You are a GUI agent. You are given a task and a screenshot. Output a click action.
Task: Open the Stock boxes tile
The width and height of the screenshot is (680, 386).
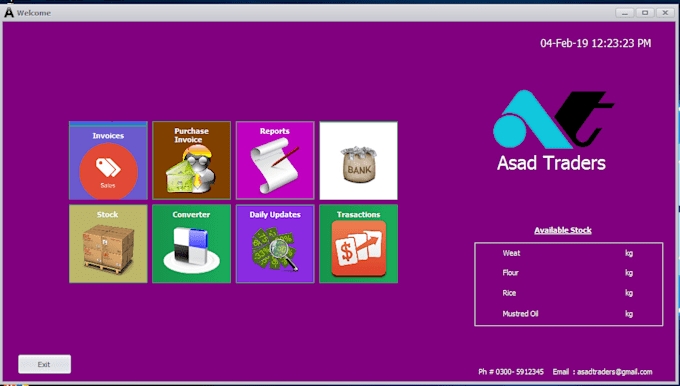pos(108,244)
